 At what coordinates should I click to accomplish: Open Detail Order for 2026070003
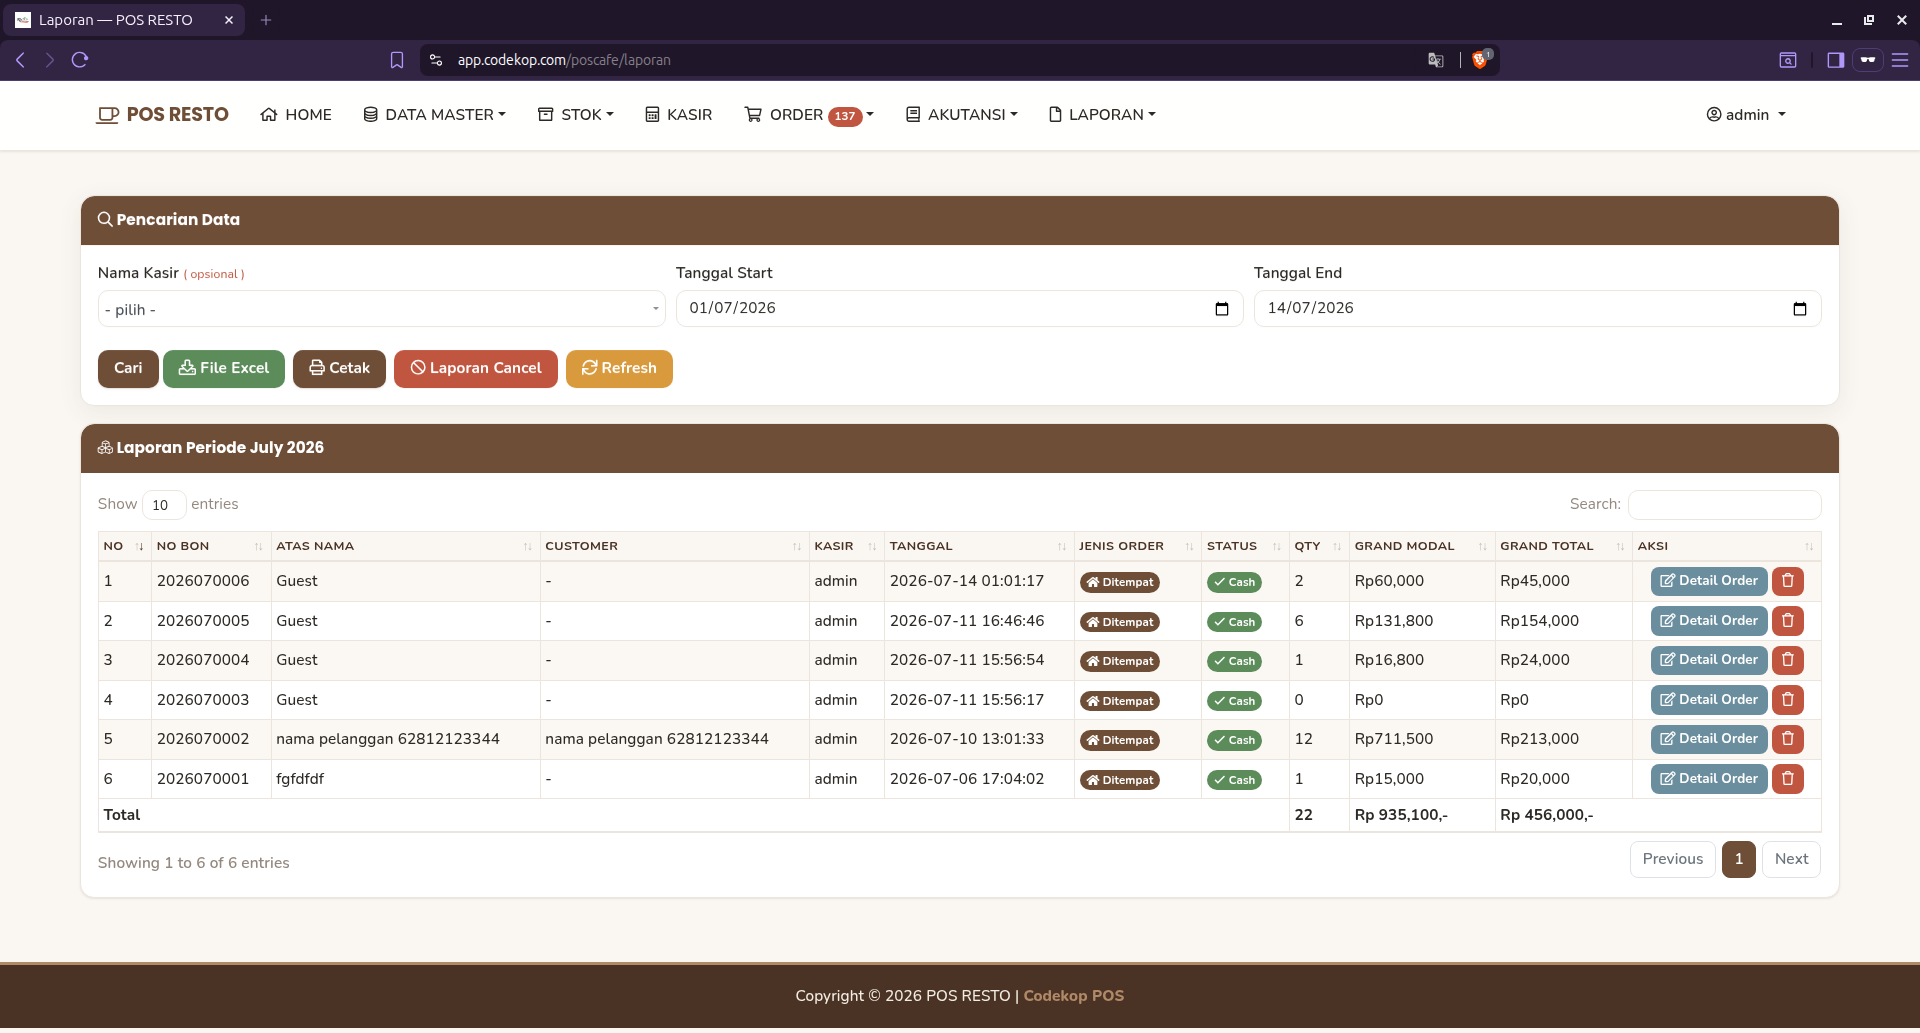(x=1709, y=700)
